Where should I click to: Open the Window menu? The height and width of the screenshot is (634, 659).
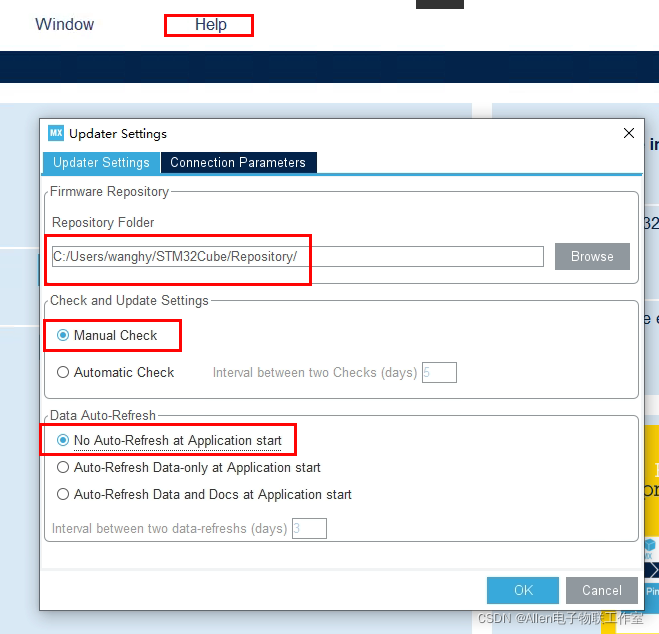[x=65, y=24]
